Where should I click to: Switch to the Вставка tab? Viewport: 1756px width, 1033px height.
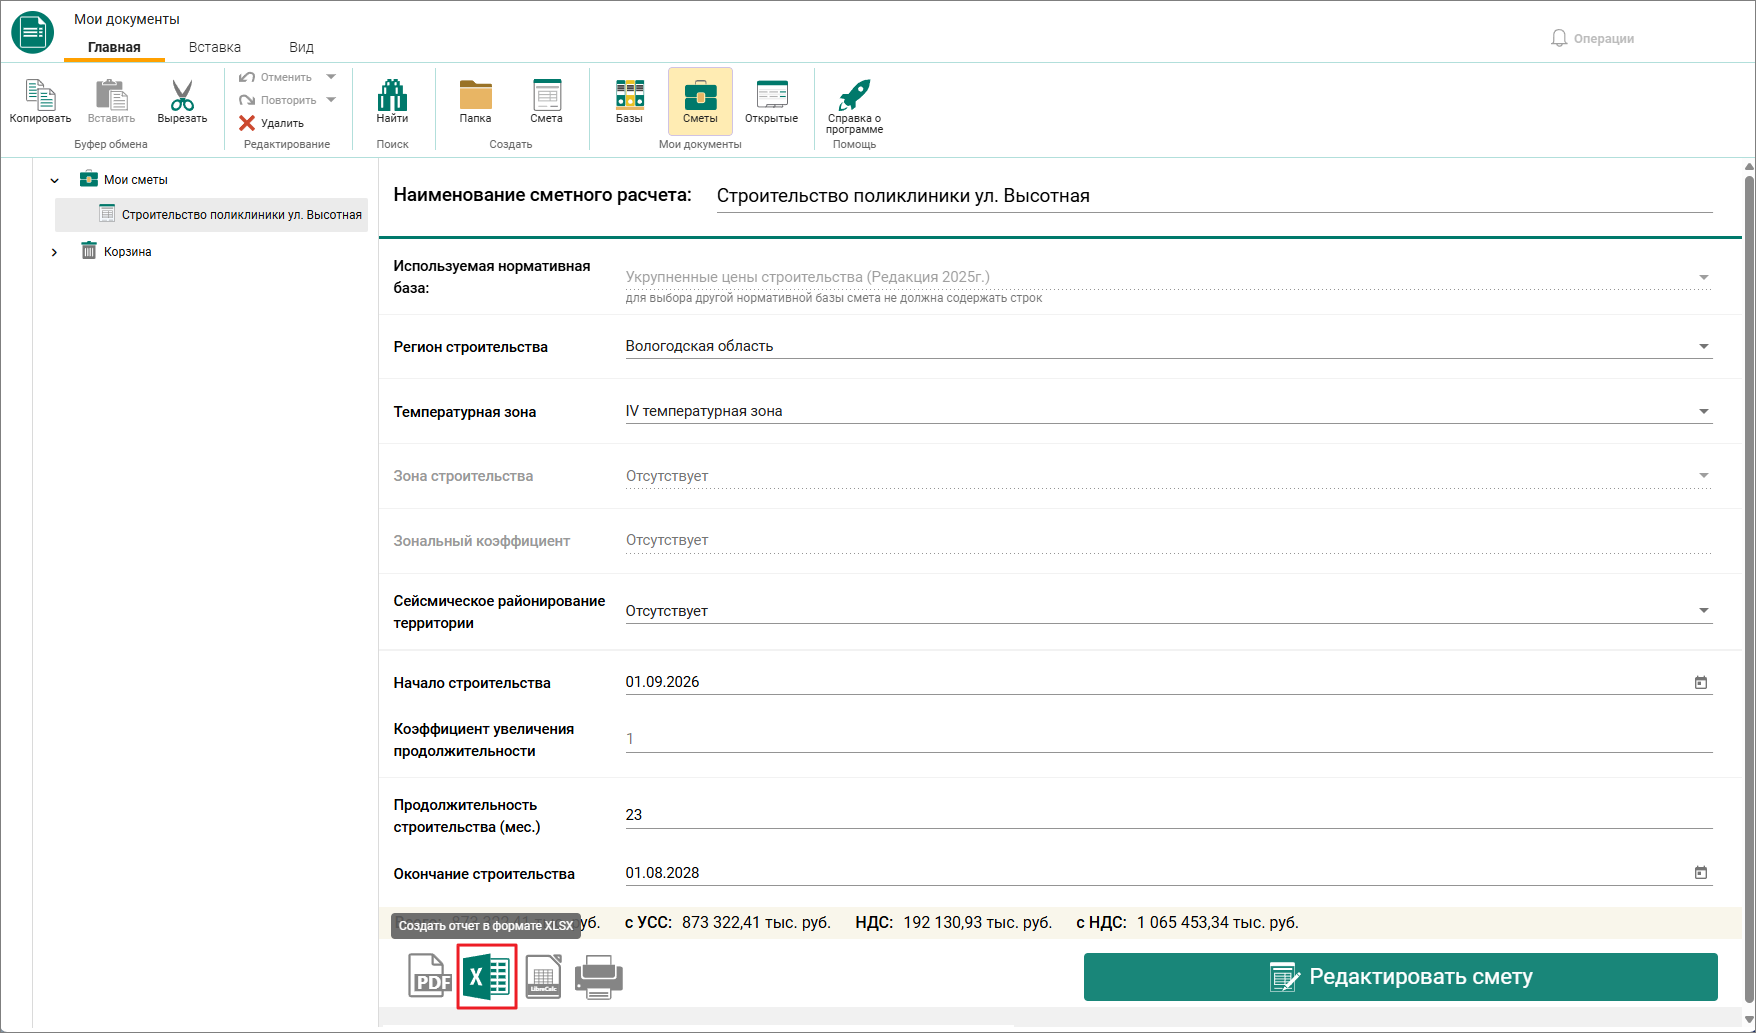tap(215, 47)
